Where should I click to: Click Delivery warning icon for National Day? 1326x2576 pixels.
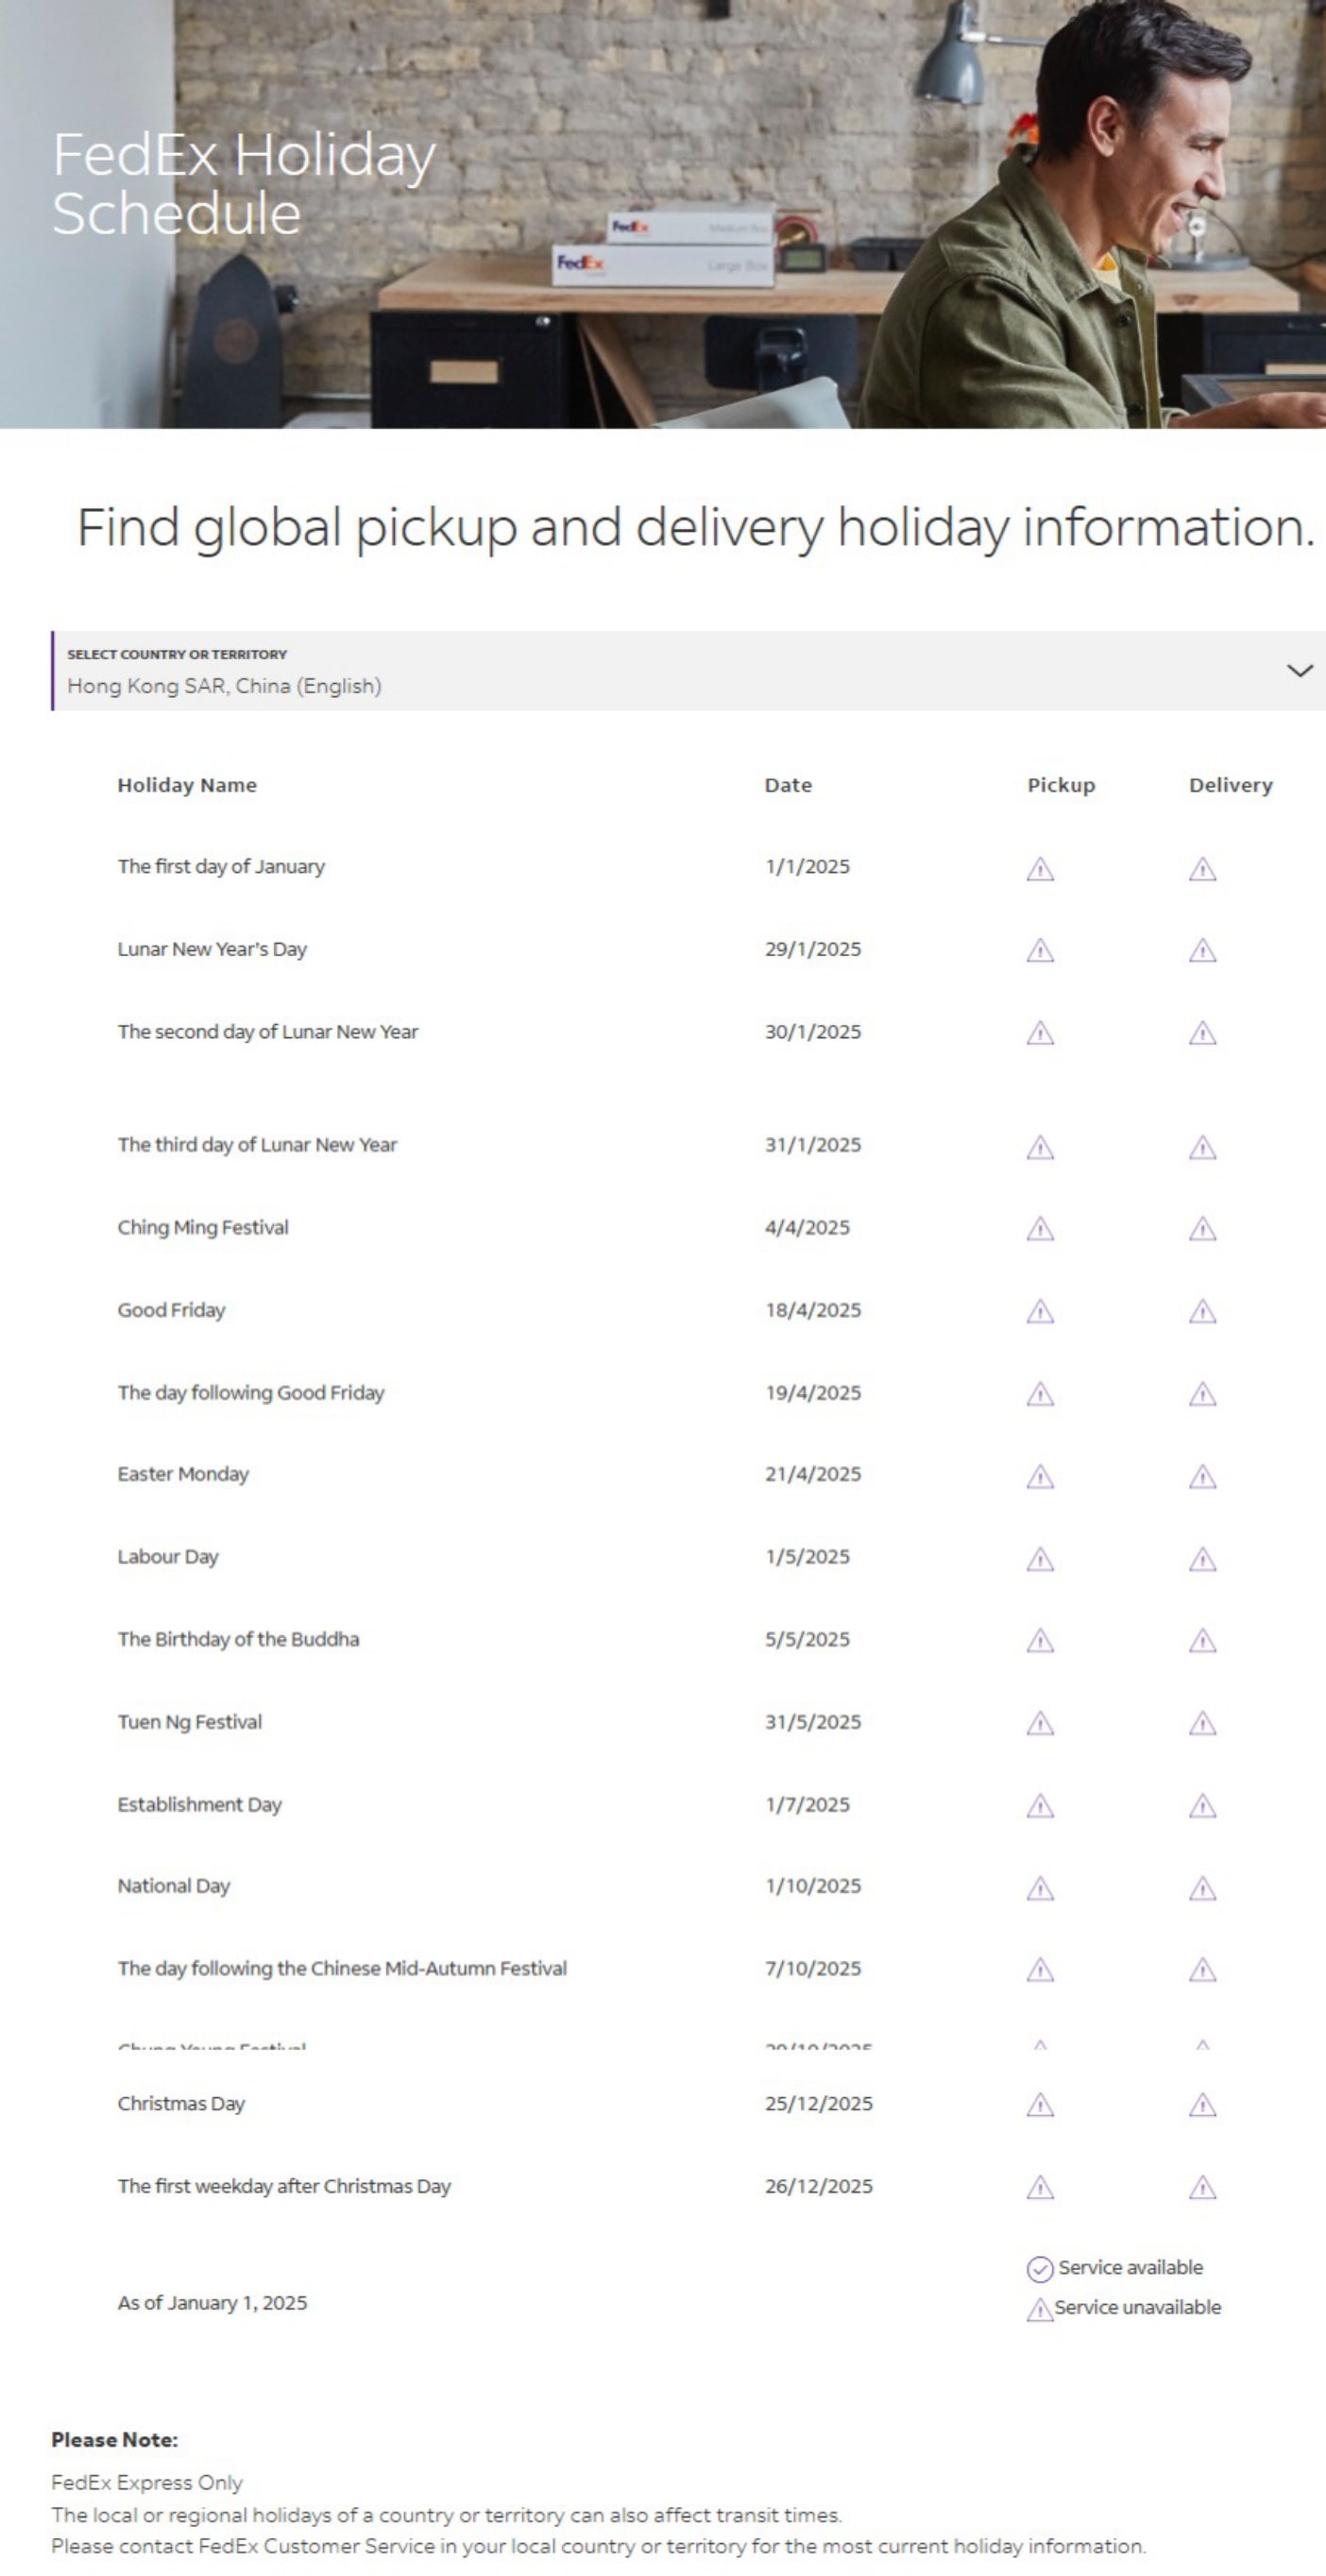coord(1202,1888)
